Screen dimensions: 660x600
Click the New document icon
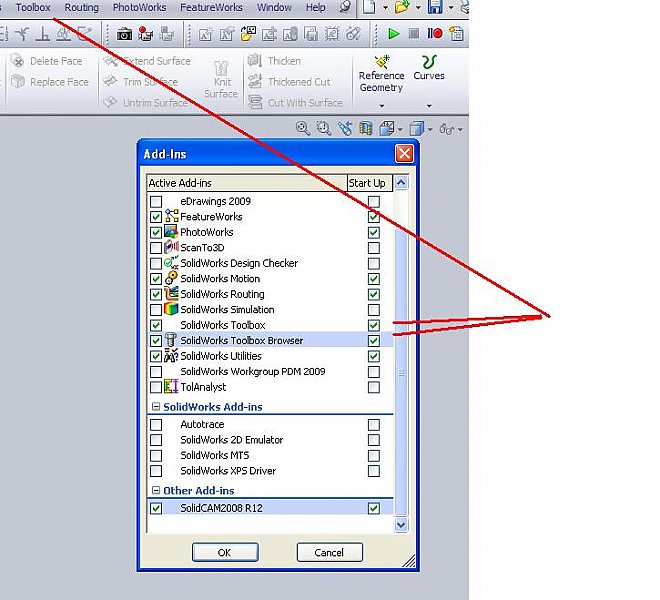(369, 7)
